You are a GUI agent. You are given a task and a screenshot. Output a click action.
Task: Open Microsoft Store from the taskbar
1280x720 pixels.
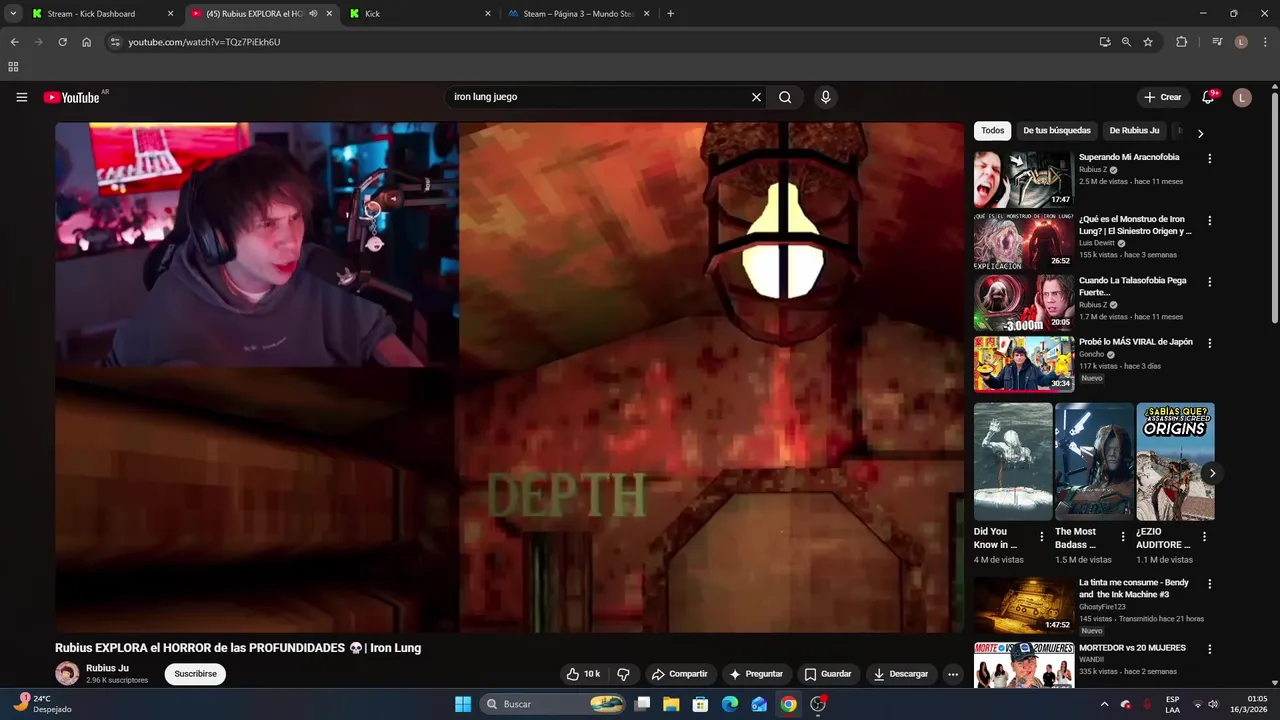coord(700,704)
